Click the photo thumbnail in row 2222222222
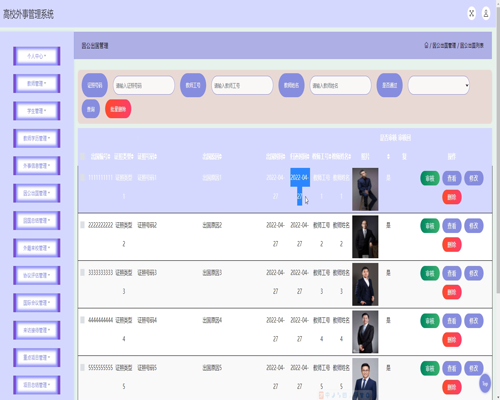The image size is (500, 400). [365, 237]
